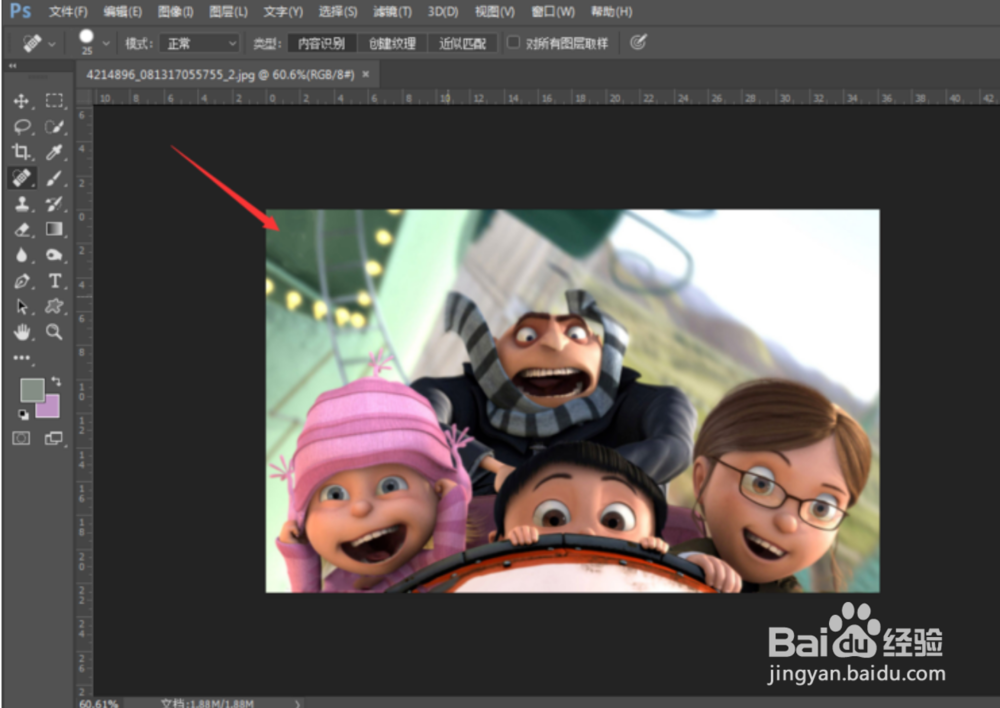Select the Spot Healing Brush tool
The image size is (1000, 708).
[x=22, y=177]
